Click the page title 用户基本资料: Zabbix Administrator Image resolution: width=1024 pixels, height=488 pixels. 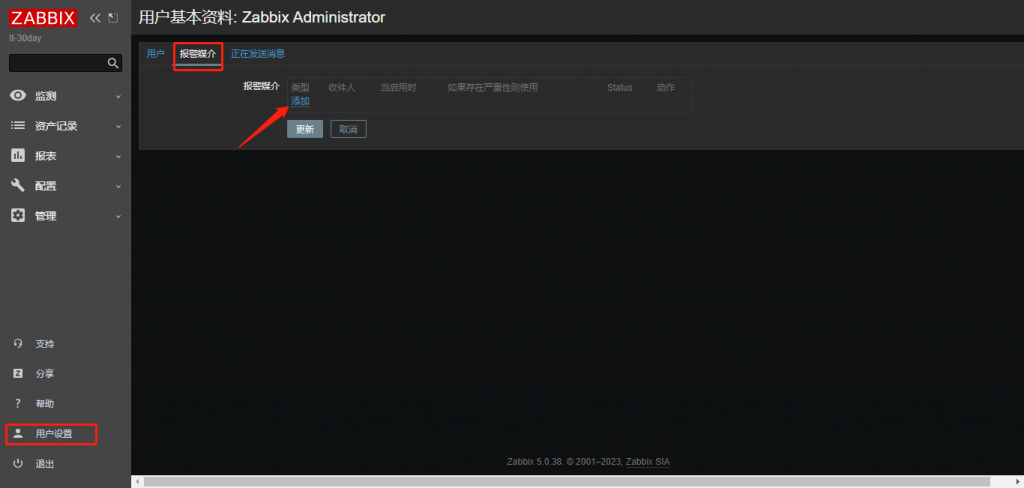[x=262, y=18]
